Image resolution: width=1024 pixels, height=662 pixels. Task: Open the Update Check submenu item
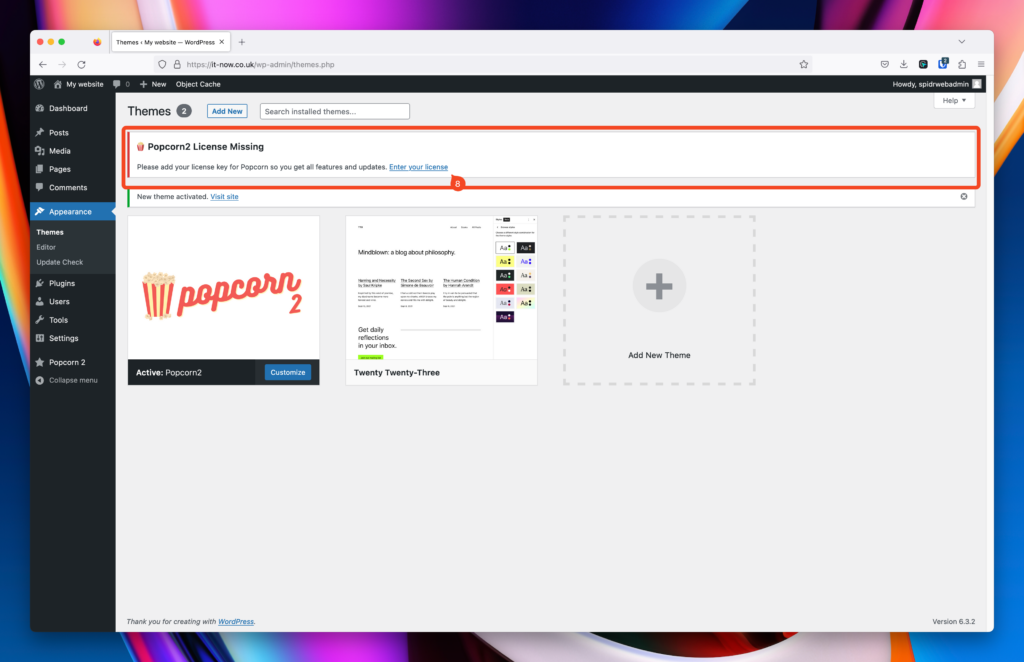point(59,262)
